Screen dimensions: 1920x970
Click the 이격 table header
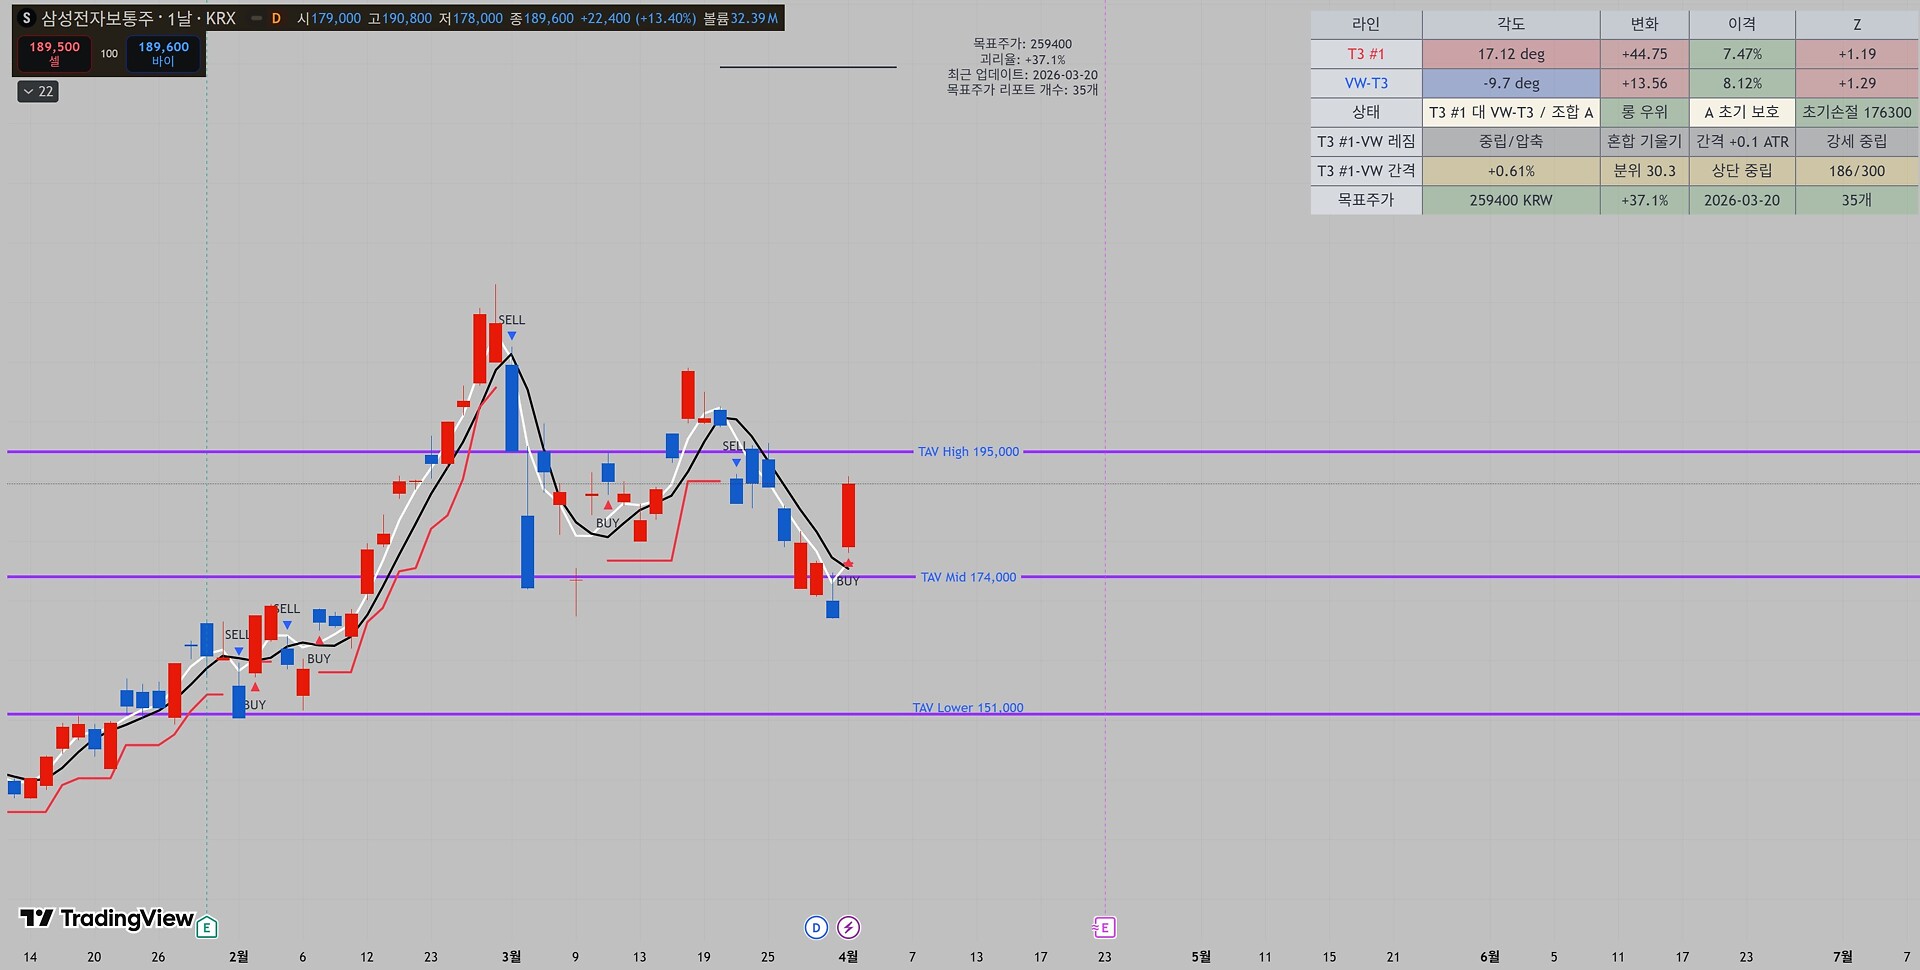(x=1742, y=24)
